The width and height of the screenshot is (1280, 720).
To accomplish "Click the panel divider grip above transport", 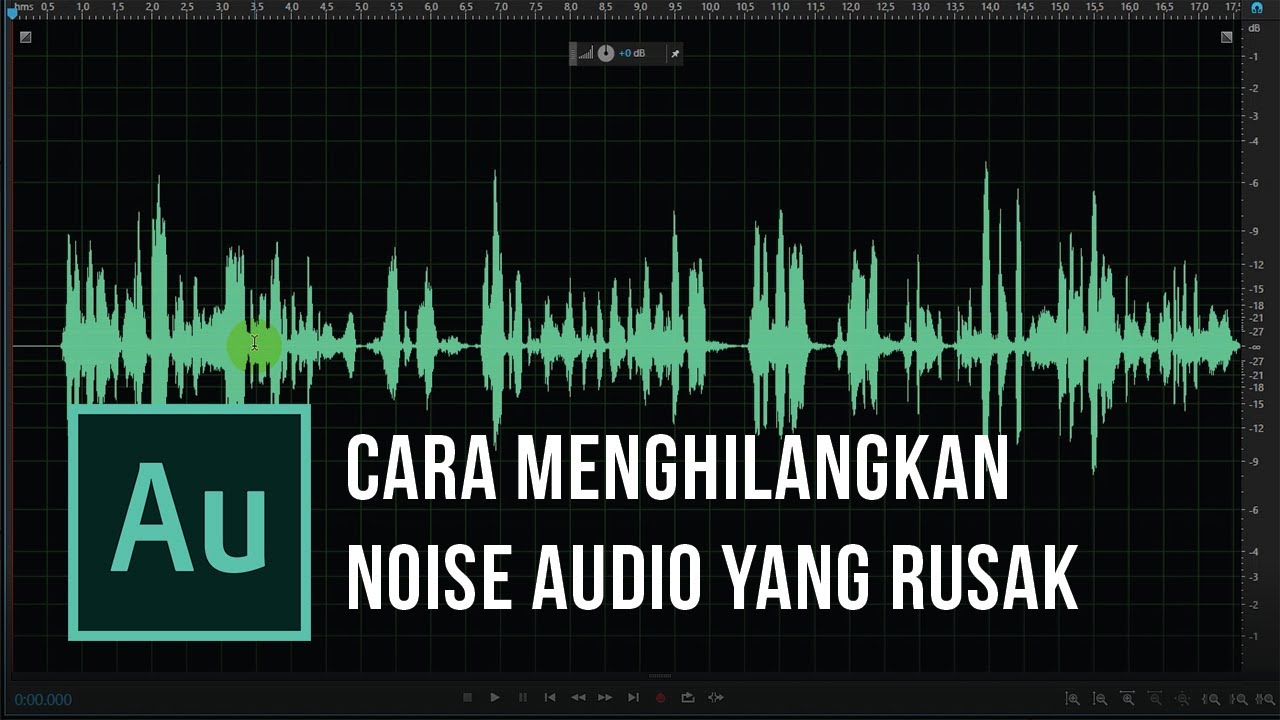I will pyautogui.click(x=659, y=677).
